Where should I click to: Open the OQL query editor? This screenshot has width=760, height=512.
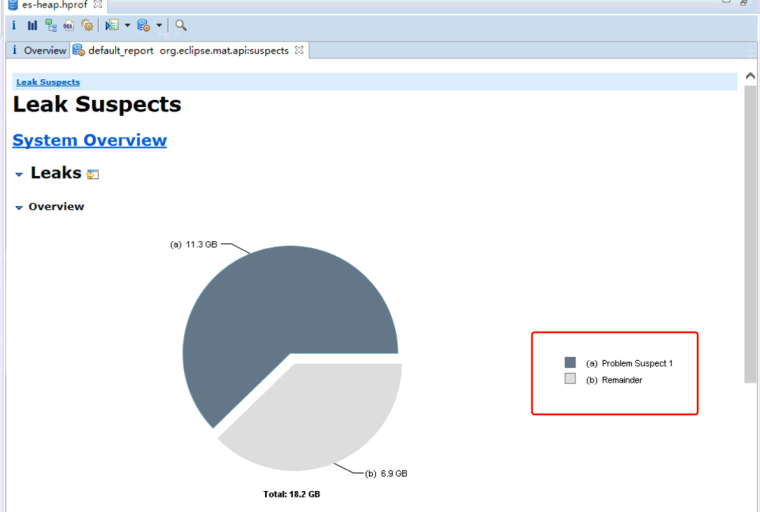69,25
